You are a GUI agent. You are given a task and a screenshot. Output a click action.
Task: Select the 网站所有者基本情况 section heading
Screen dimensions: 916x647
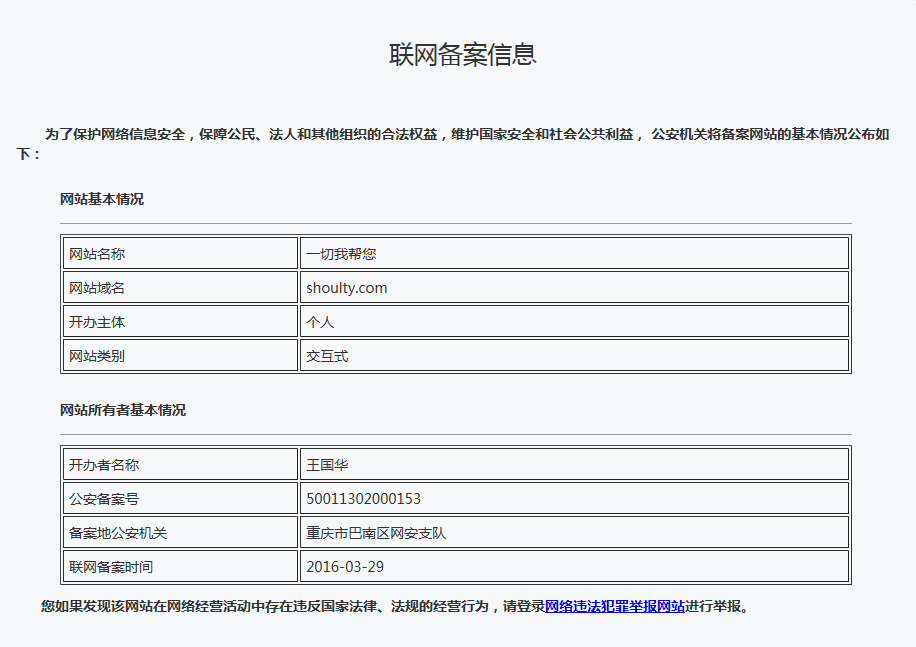123,410
